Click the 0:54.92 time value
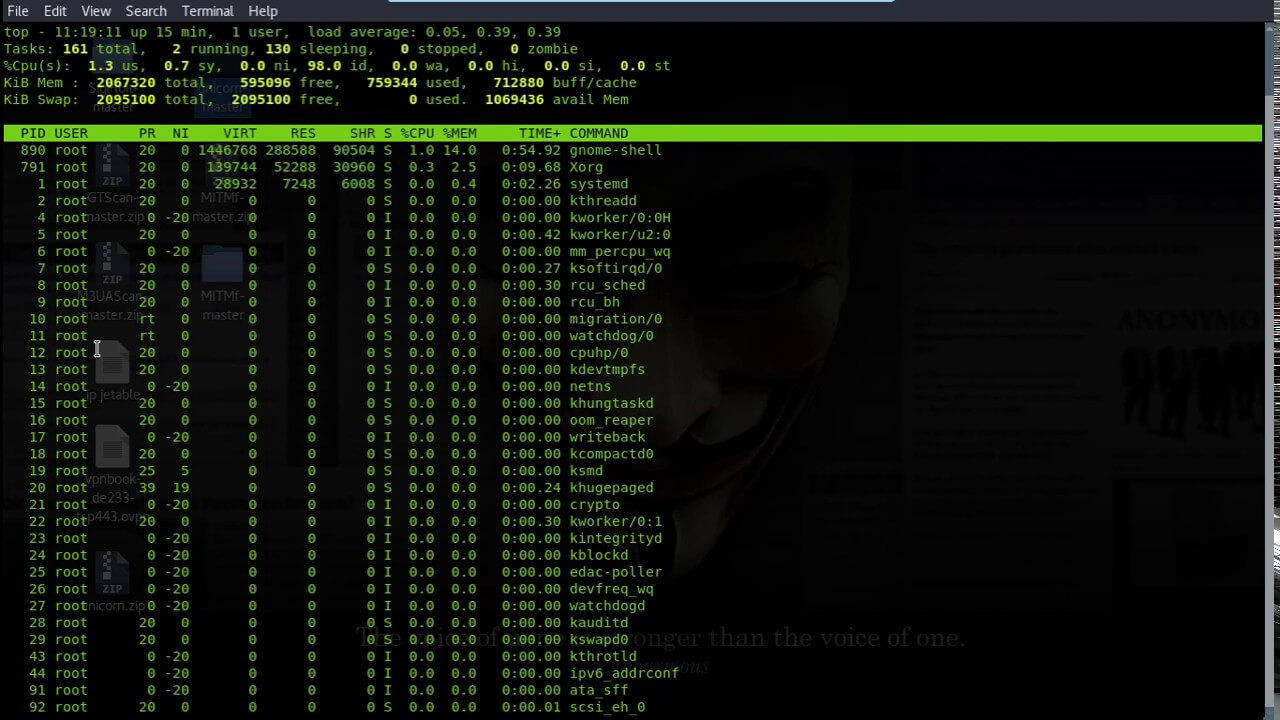The image size is (1280, 720). click(532, 150)
